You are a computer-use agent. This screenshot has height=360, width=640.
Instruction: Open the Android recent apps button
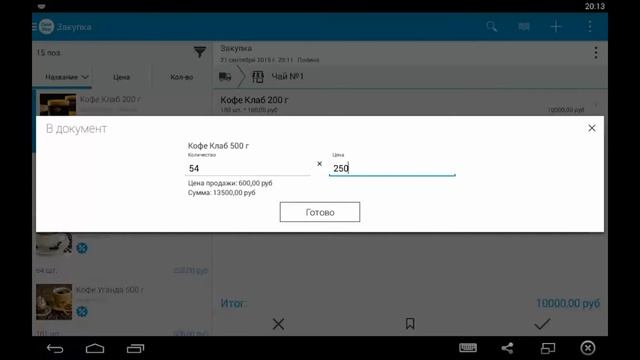point(135,348)
